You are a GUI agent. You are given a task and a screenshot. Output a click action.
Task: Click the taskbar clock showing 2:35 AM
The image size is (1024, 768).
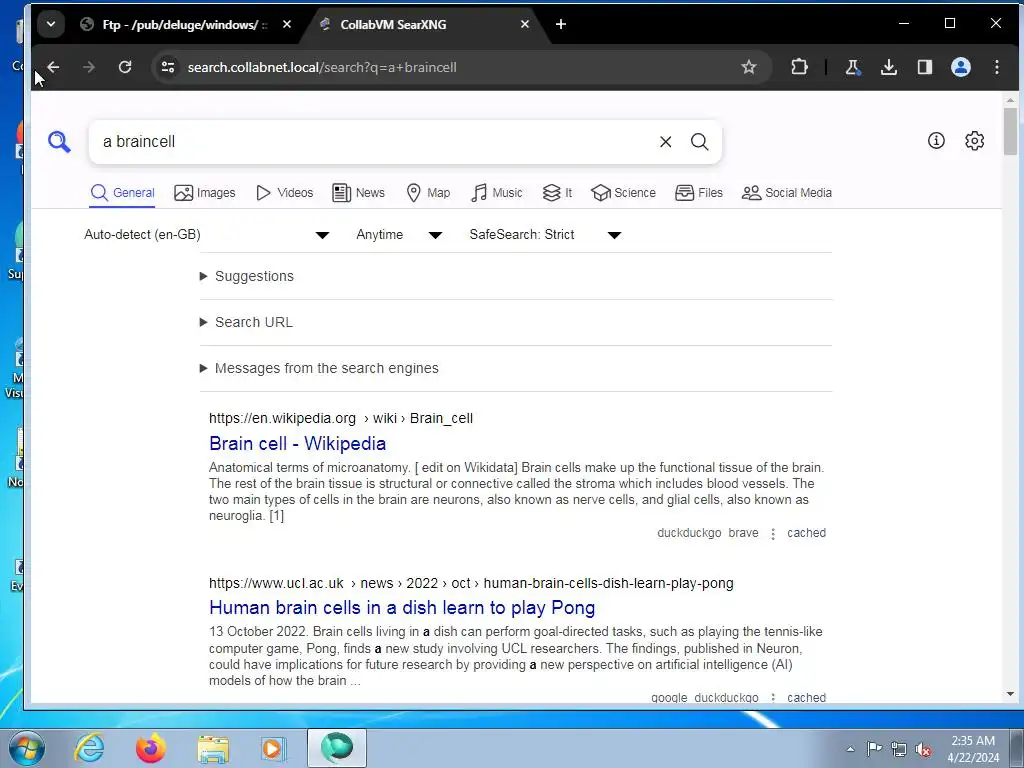tap(973, 749)
